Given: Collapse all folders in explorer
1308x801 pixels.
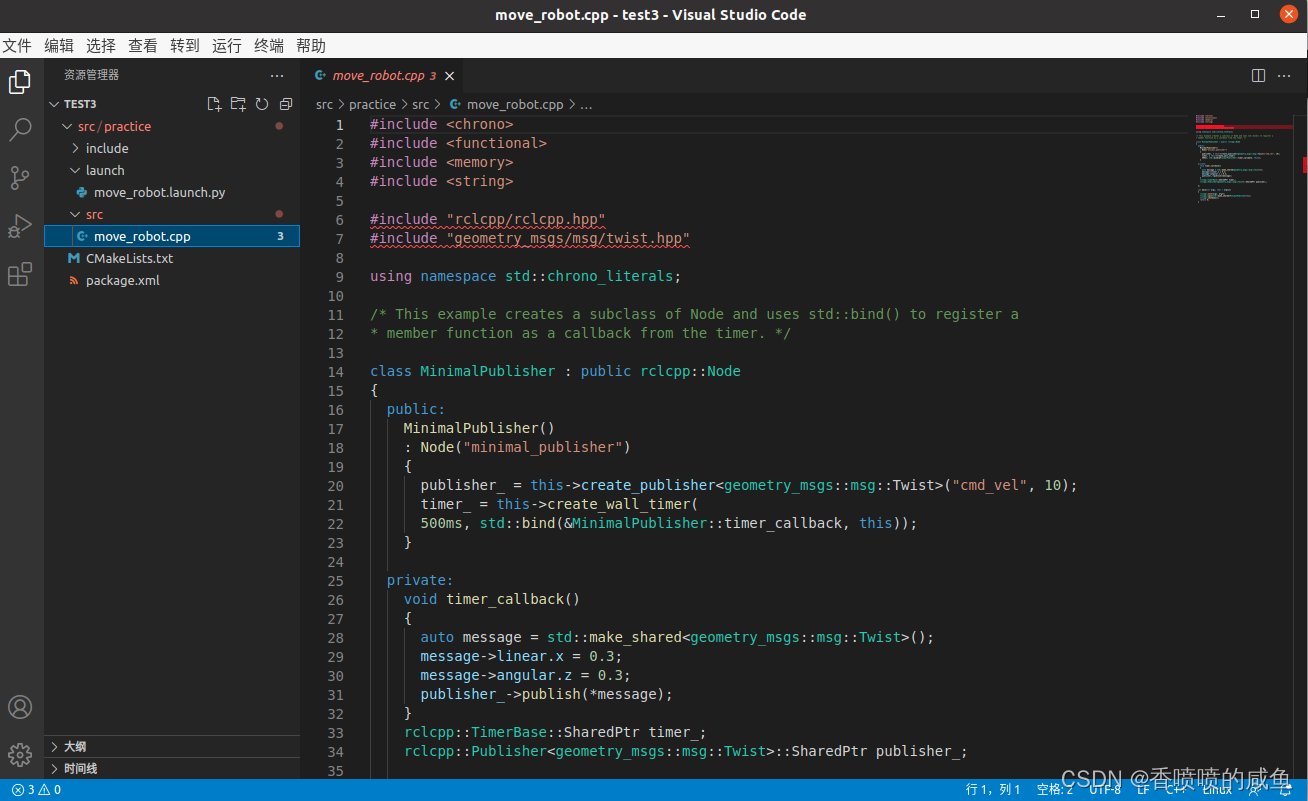Looking at the screenshot, I should click(x=286, y=104).
